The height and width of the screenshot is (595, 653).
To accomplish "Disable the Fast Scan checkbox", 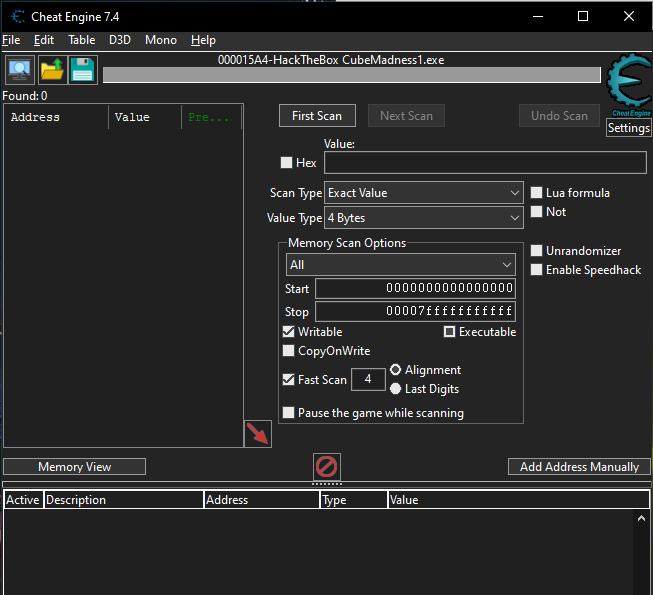I will (289, 379).
